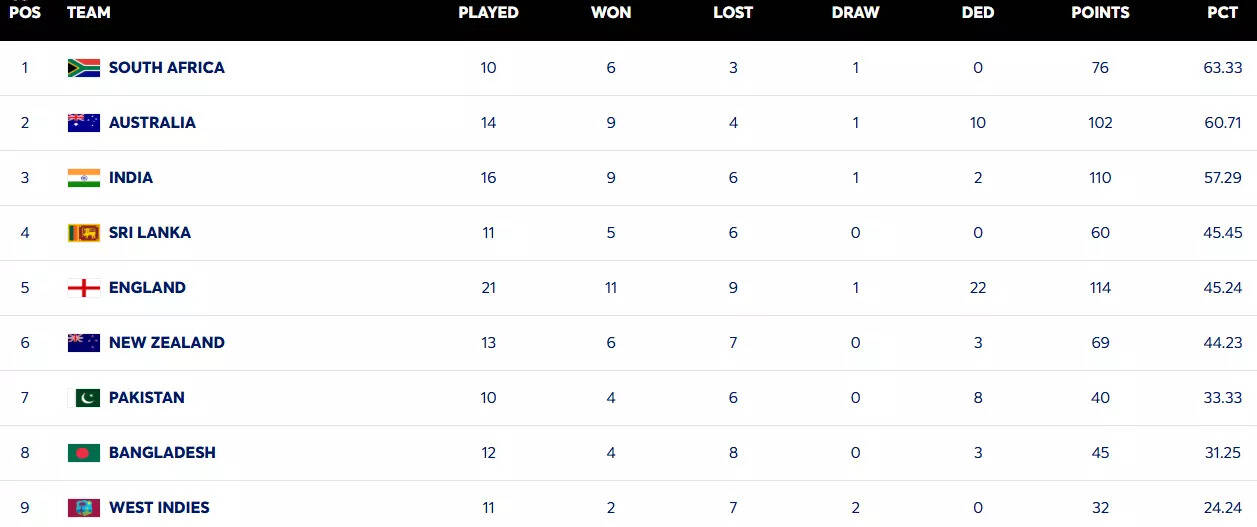Click the Sri Lanka flag icon
This screenshot has height=527, width=1257.
84,233
